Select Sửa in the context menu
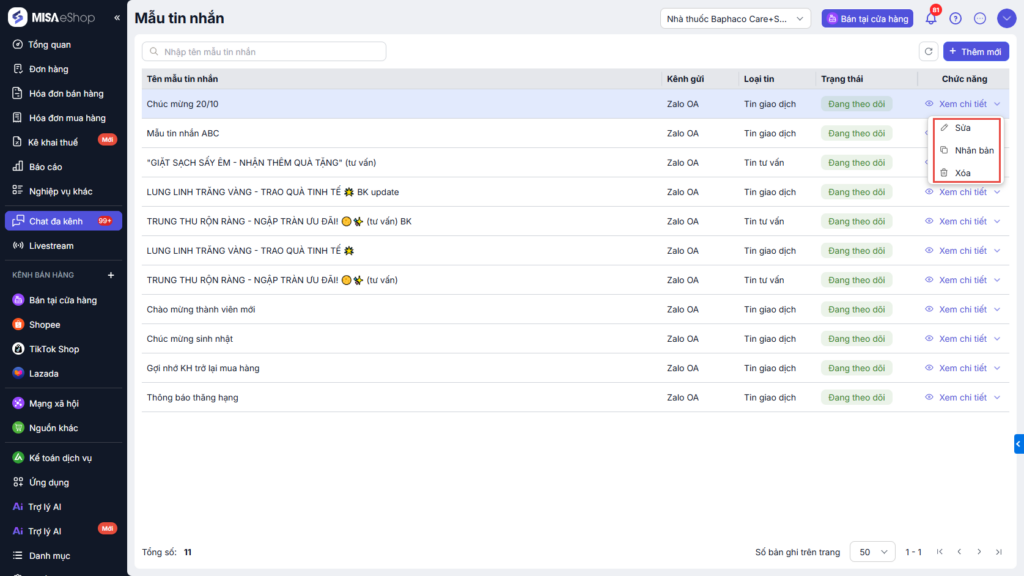1024x576 pixels. point(962,128)
